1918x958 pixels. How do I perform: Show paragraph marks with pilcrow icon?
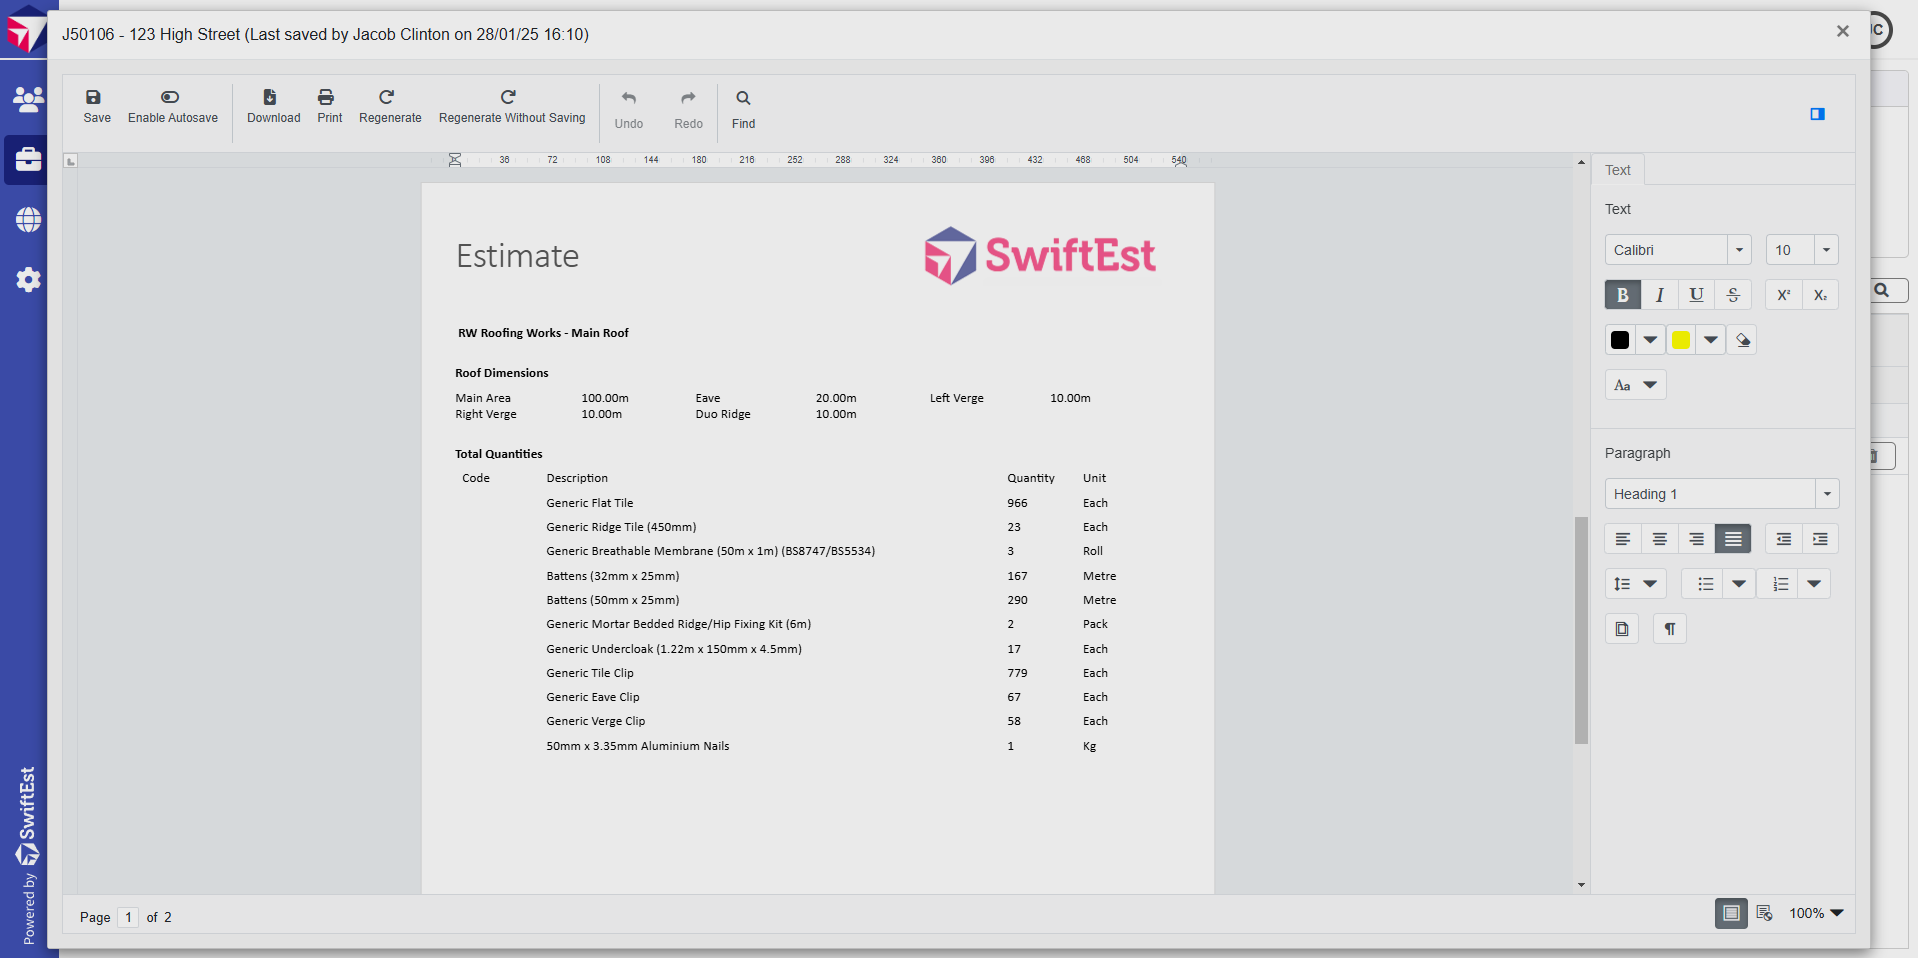pyautogui.click(x=1669, y=629)
